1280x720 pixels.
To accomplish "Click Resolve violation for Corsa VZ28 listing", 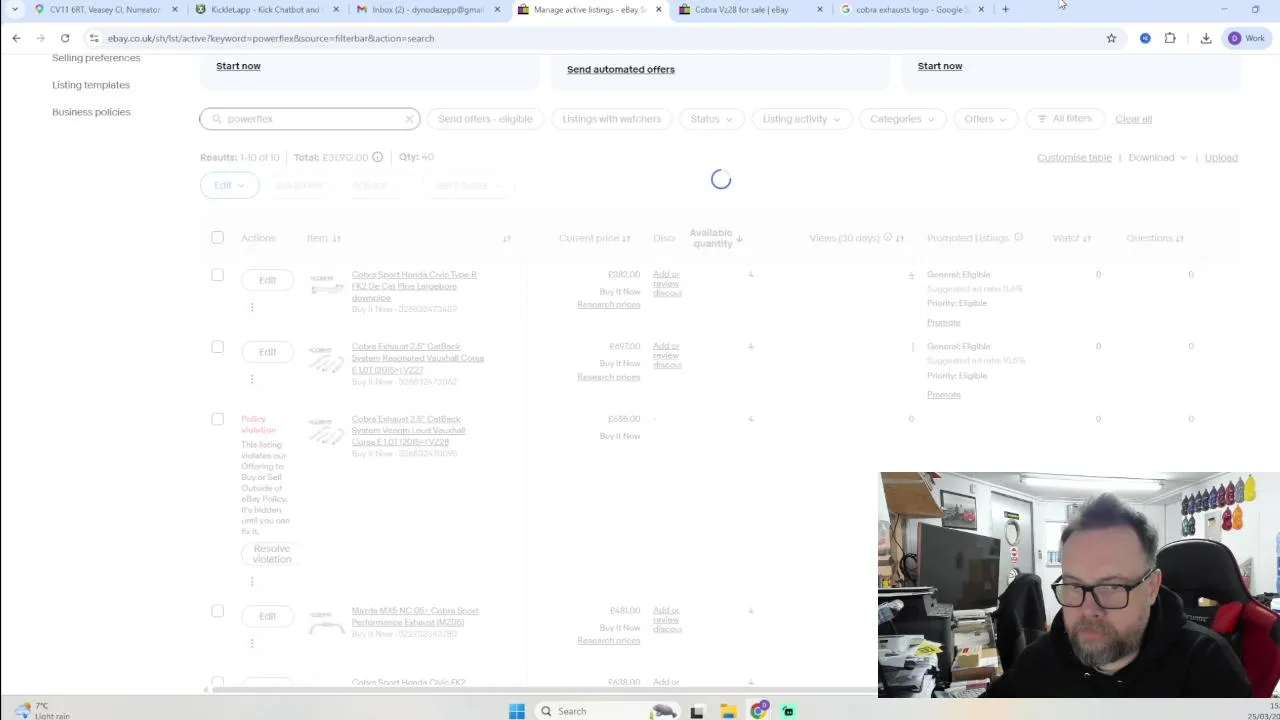I will (x=272, y=554).
